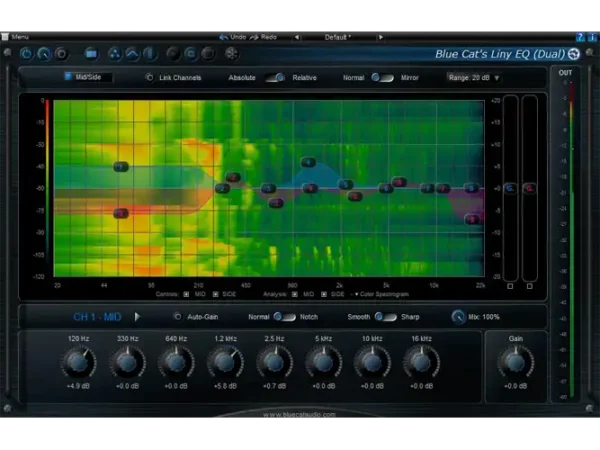Select blue EQ point 5 on graph

point(346,185)
